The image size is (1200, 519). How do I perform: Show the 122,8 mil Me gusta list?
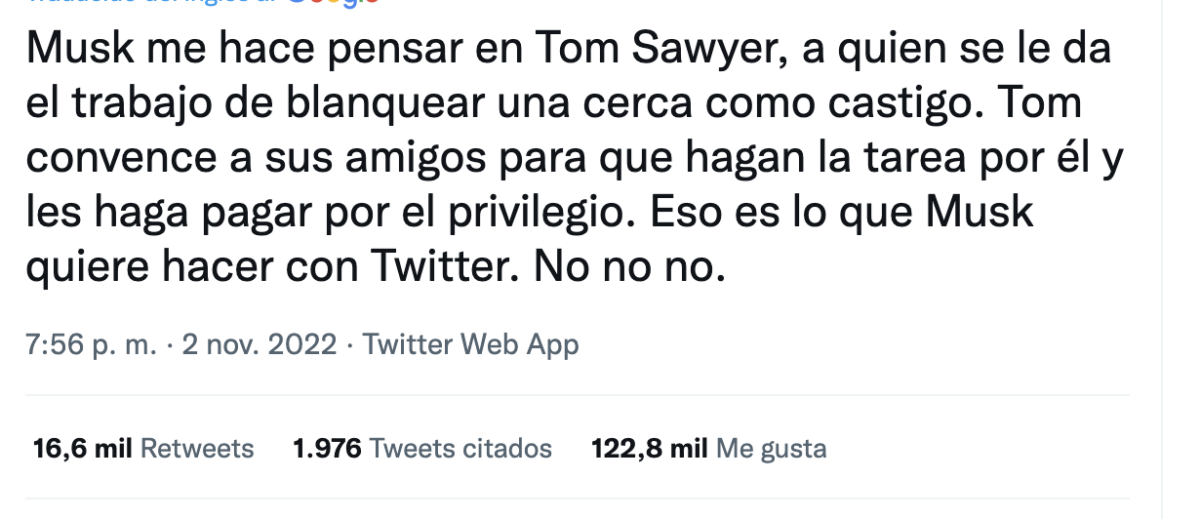[710, 449]
